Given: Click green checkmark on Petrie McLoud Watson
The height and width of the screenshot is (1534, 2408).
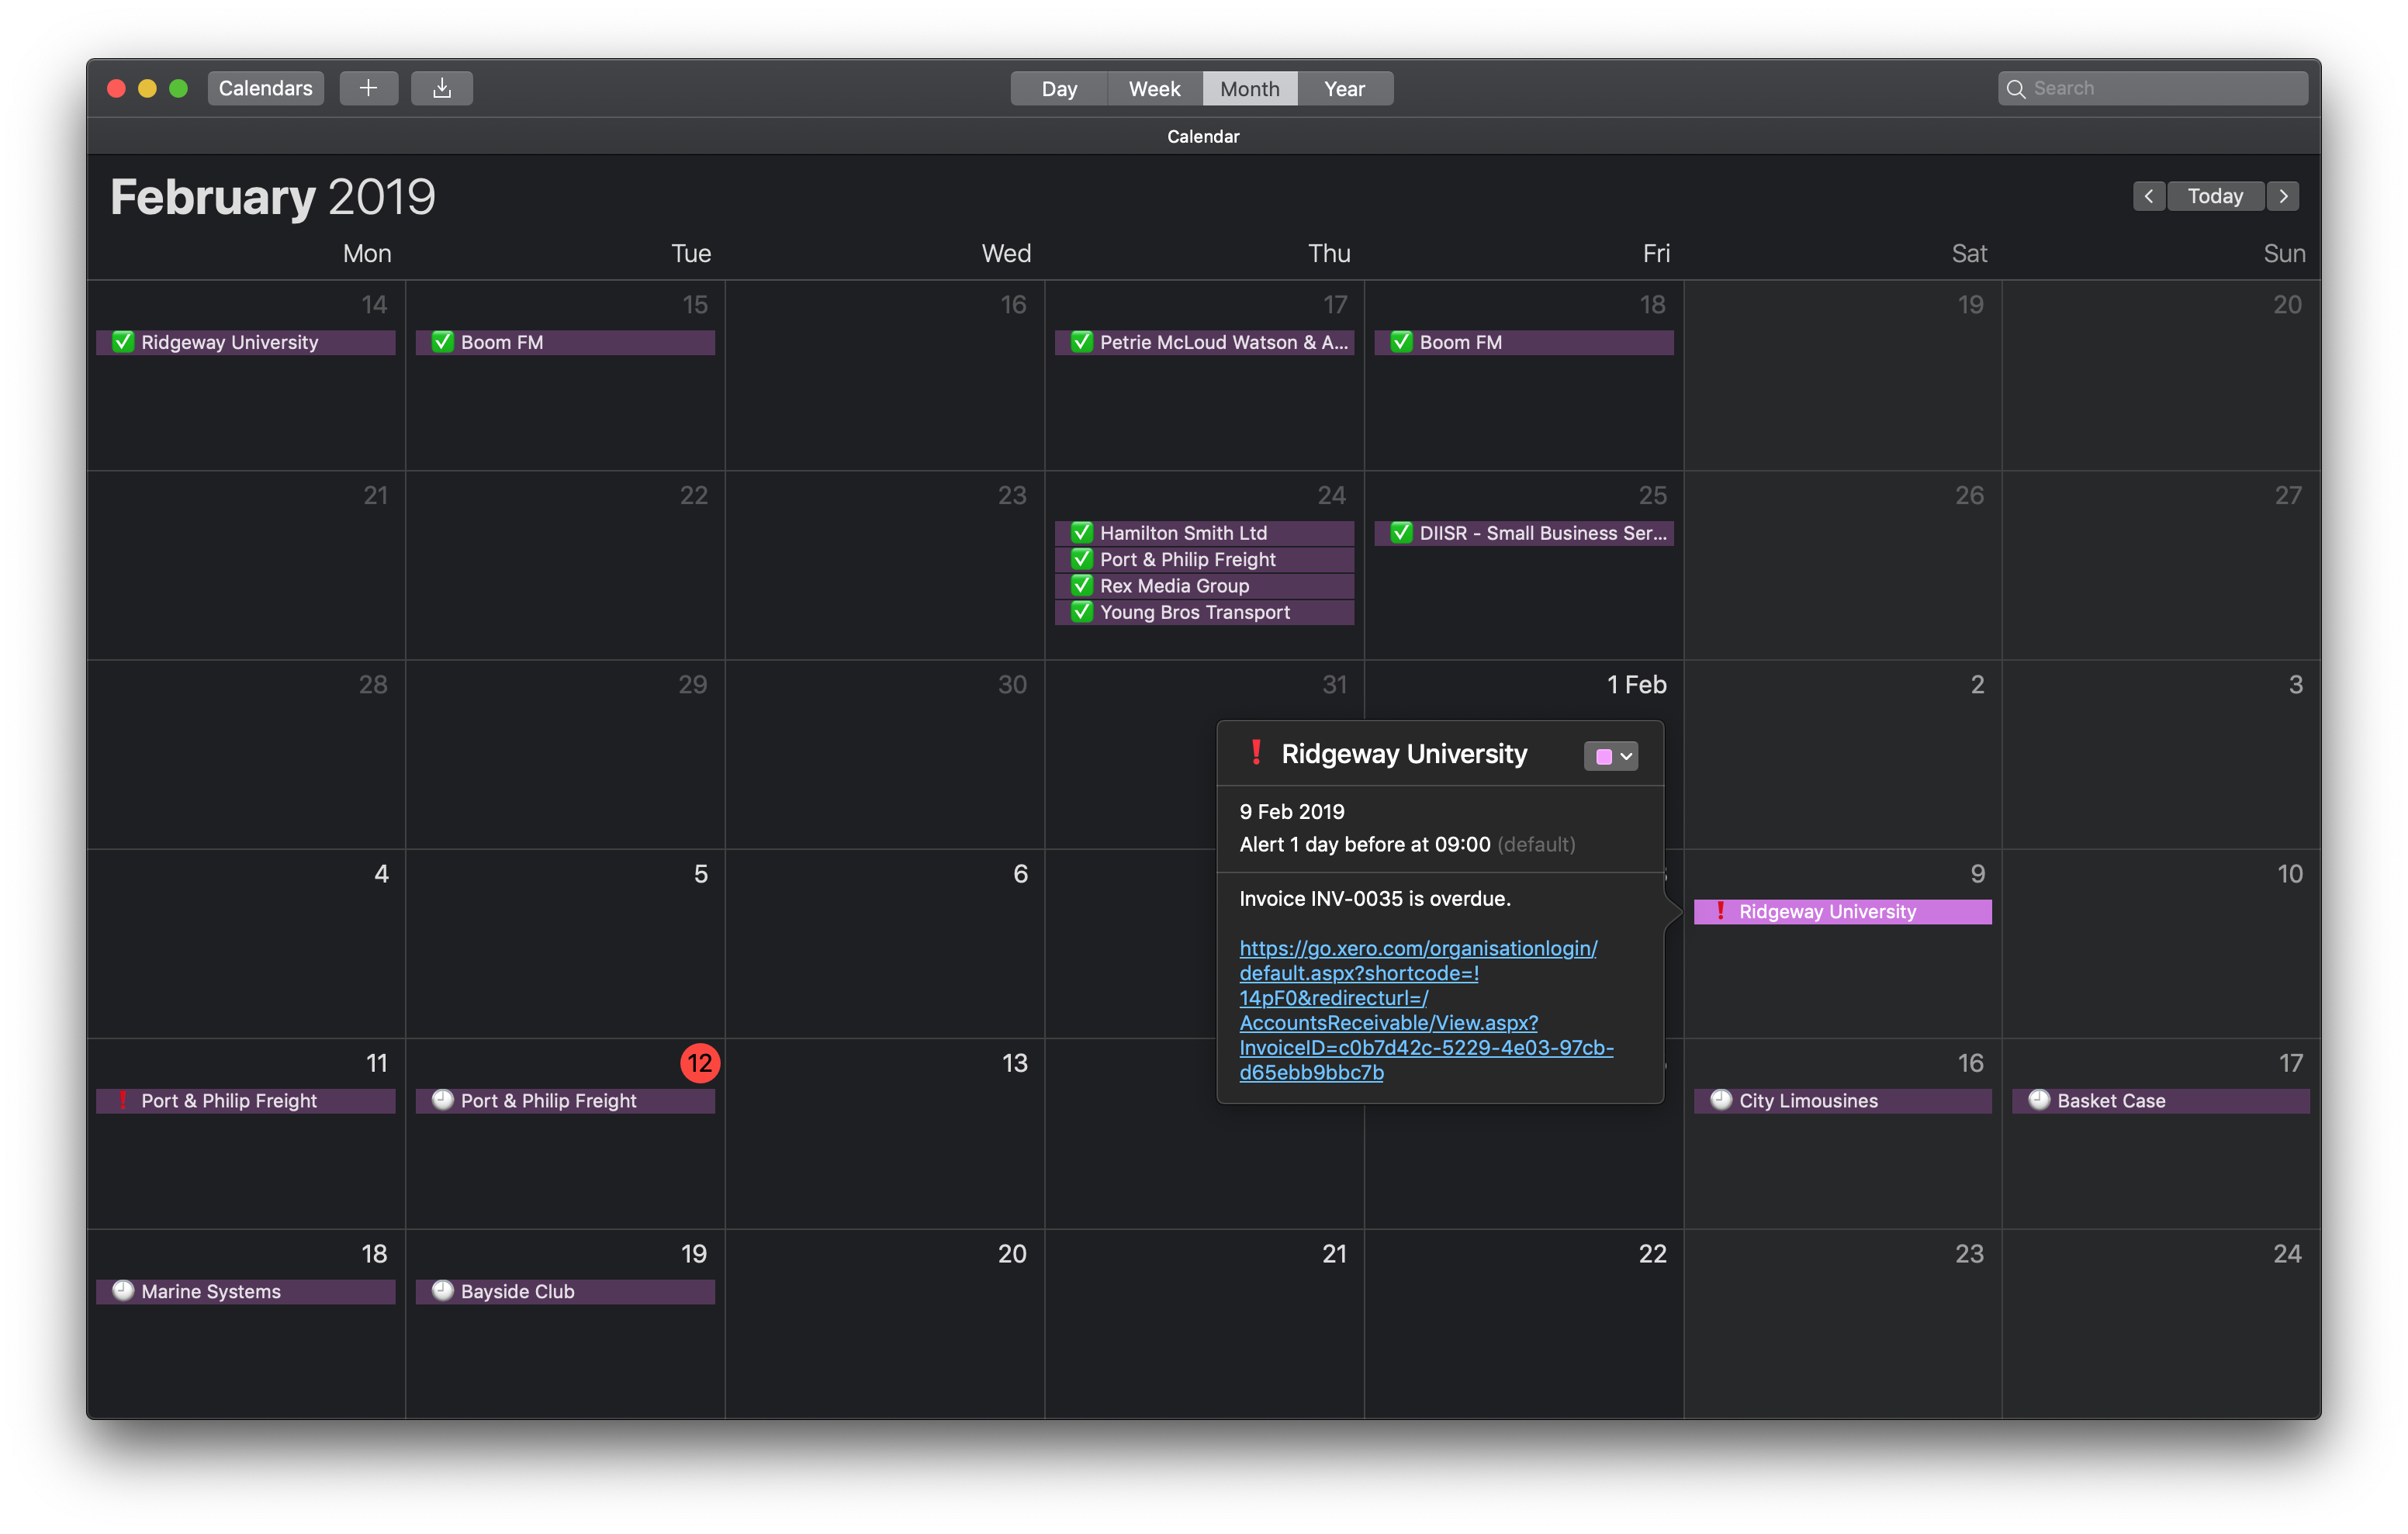Looking at the screenshot, I should [1081, 342].
